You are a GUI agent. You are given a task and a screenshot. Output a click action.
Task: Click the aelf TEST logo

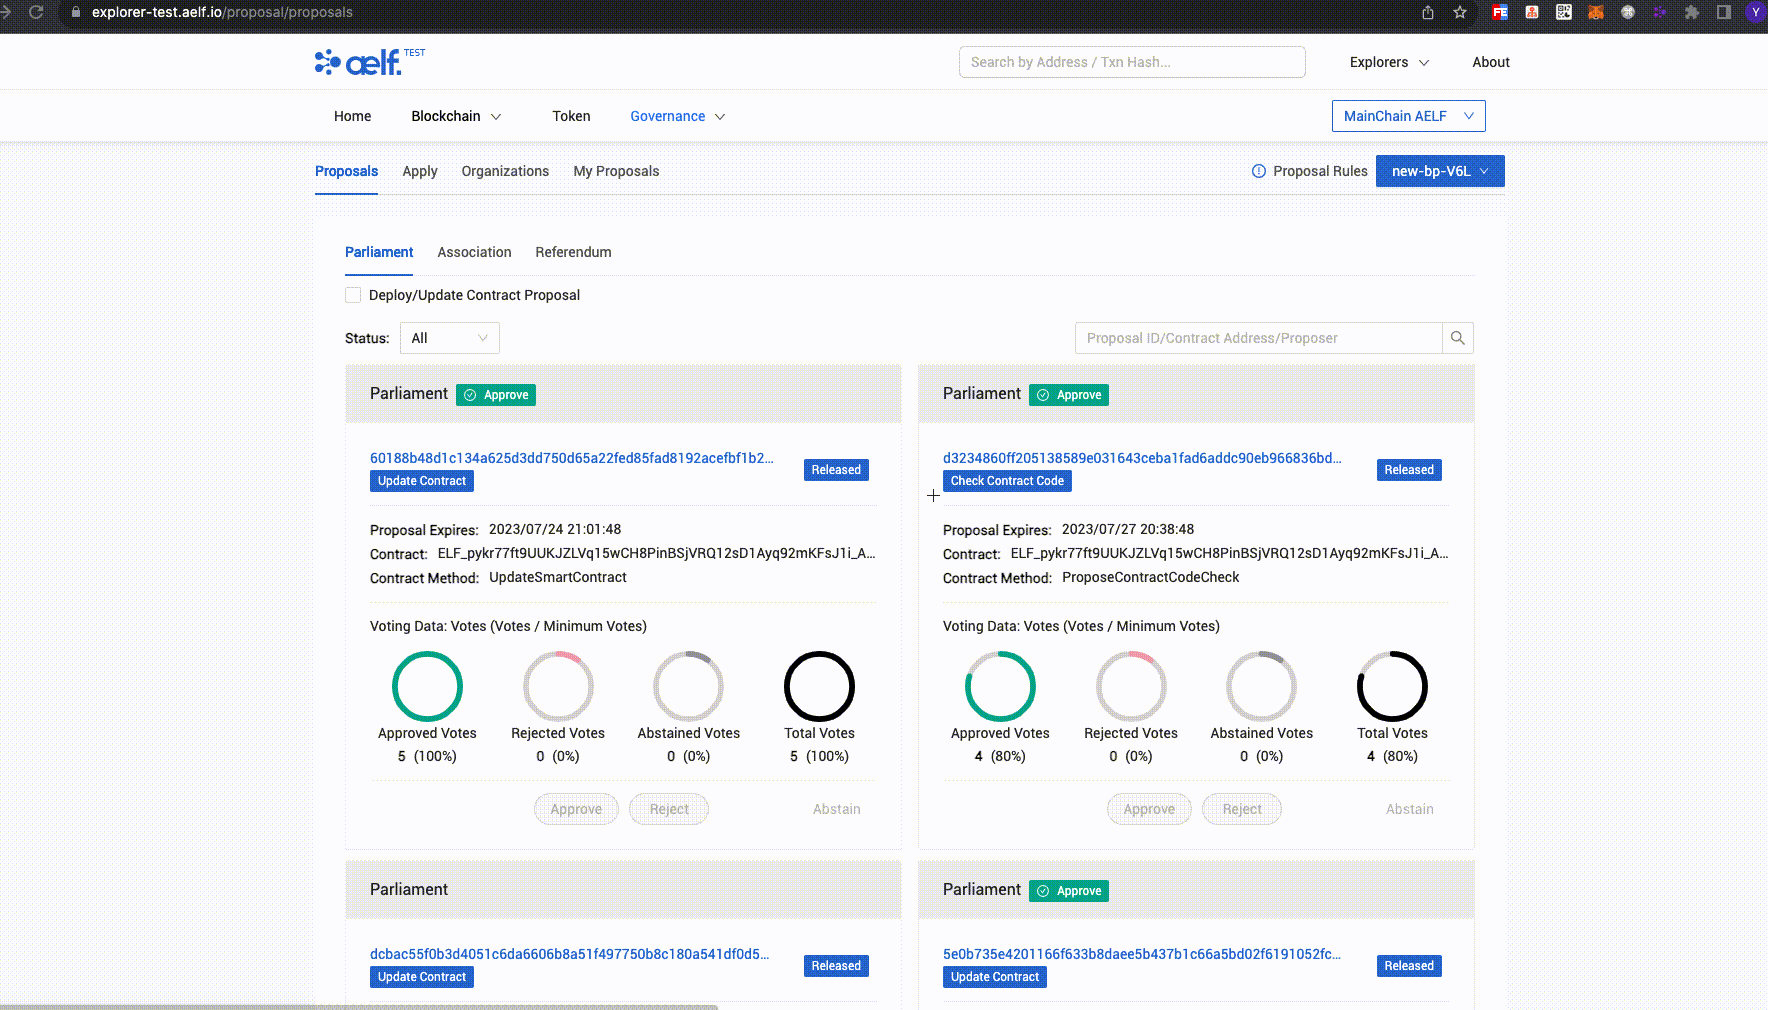pyautogui.click(x=370, y=62)
